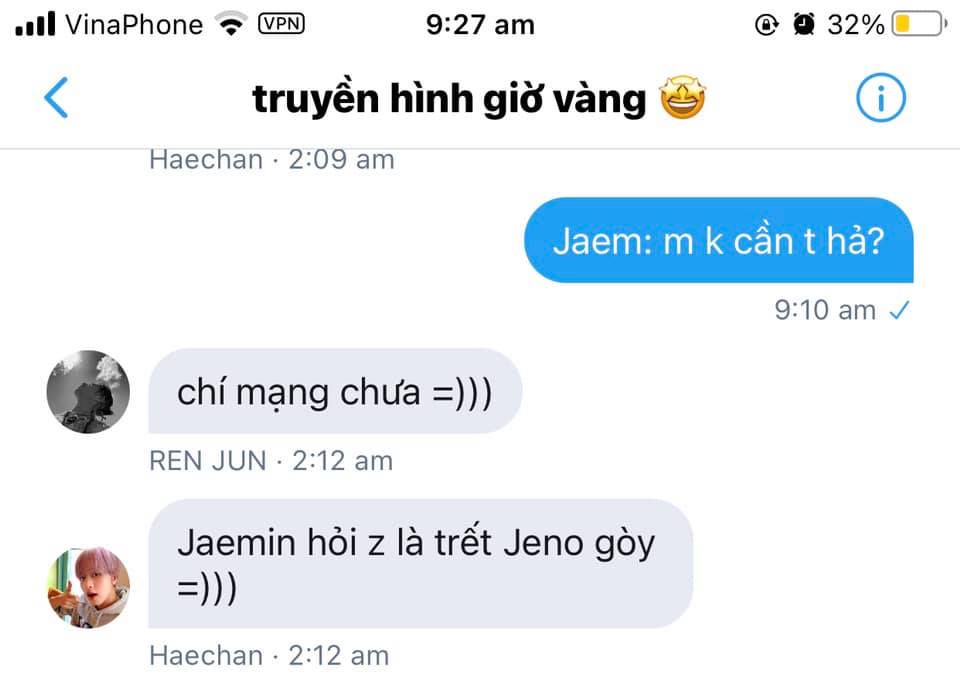Tap the VPN indicator in the status bar
Screen dimensions: 960x674
(281, 24)
